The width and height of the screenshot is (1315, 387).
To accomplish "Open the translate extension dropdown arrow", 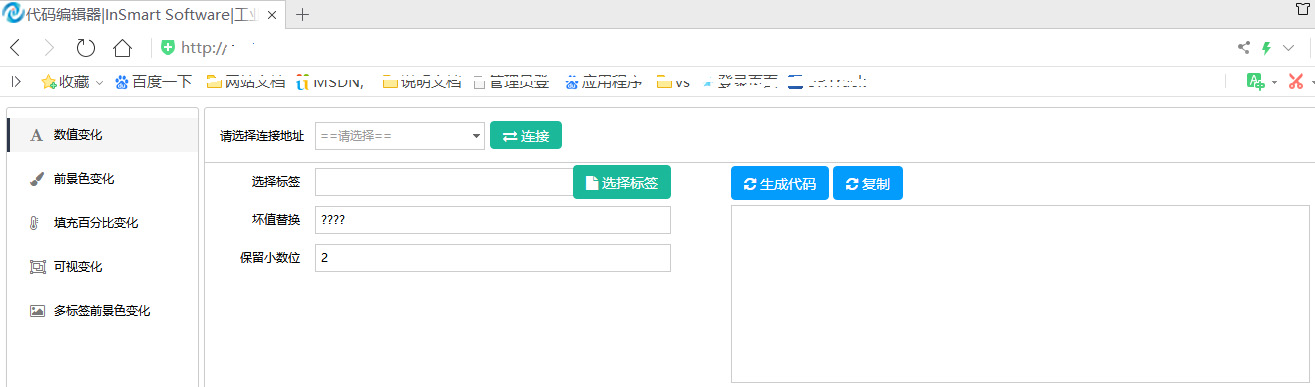I will tap(1274, 82).
